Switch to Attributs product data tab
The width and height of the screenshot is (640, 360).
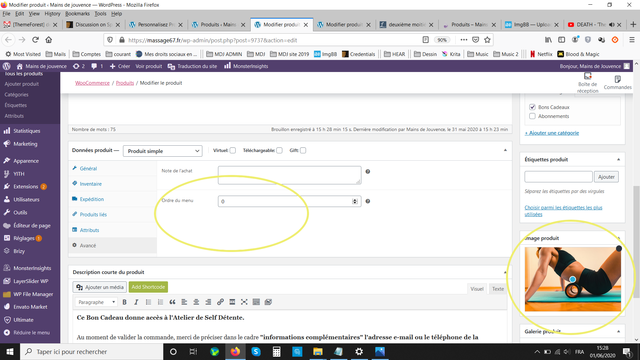coord(89,230)
